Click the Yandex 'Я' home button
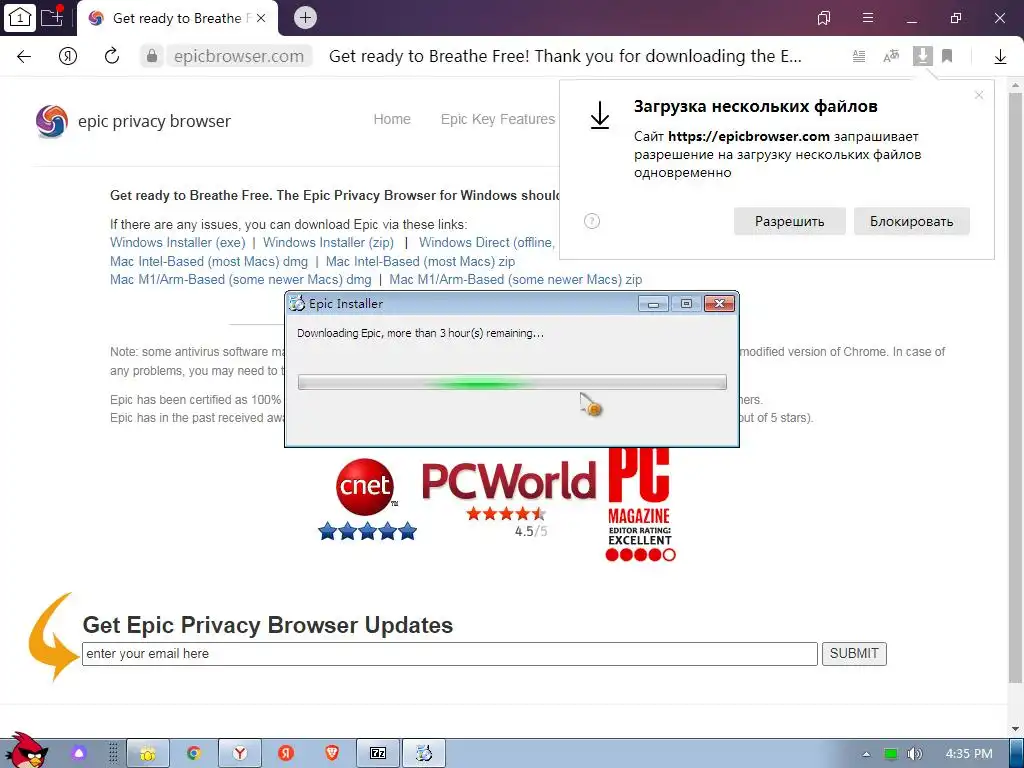The height and width of the screenshot is (768, 1024). tap(68, 56)
